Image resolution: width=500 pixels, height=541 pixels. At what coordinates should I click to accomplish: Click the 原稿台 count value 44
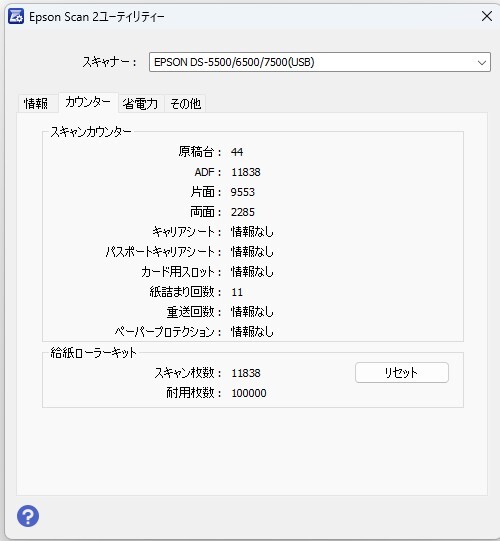point(237,152)
